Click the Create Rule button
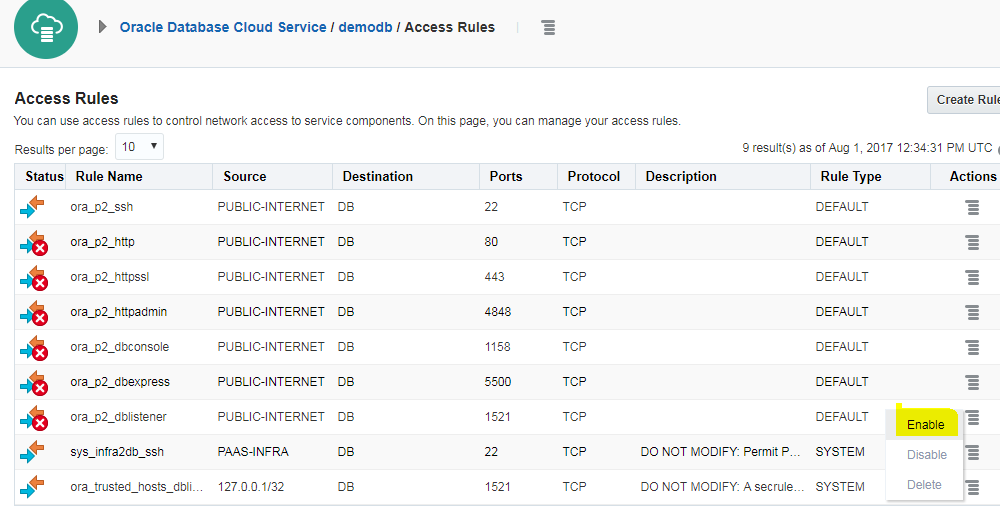This screenshot has width=1000, height=512. (966, 99)
